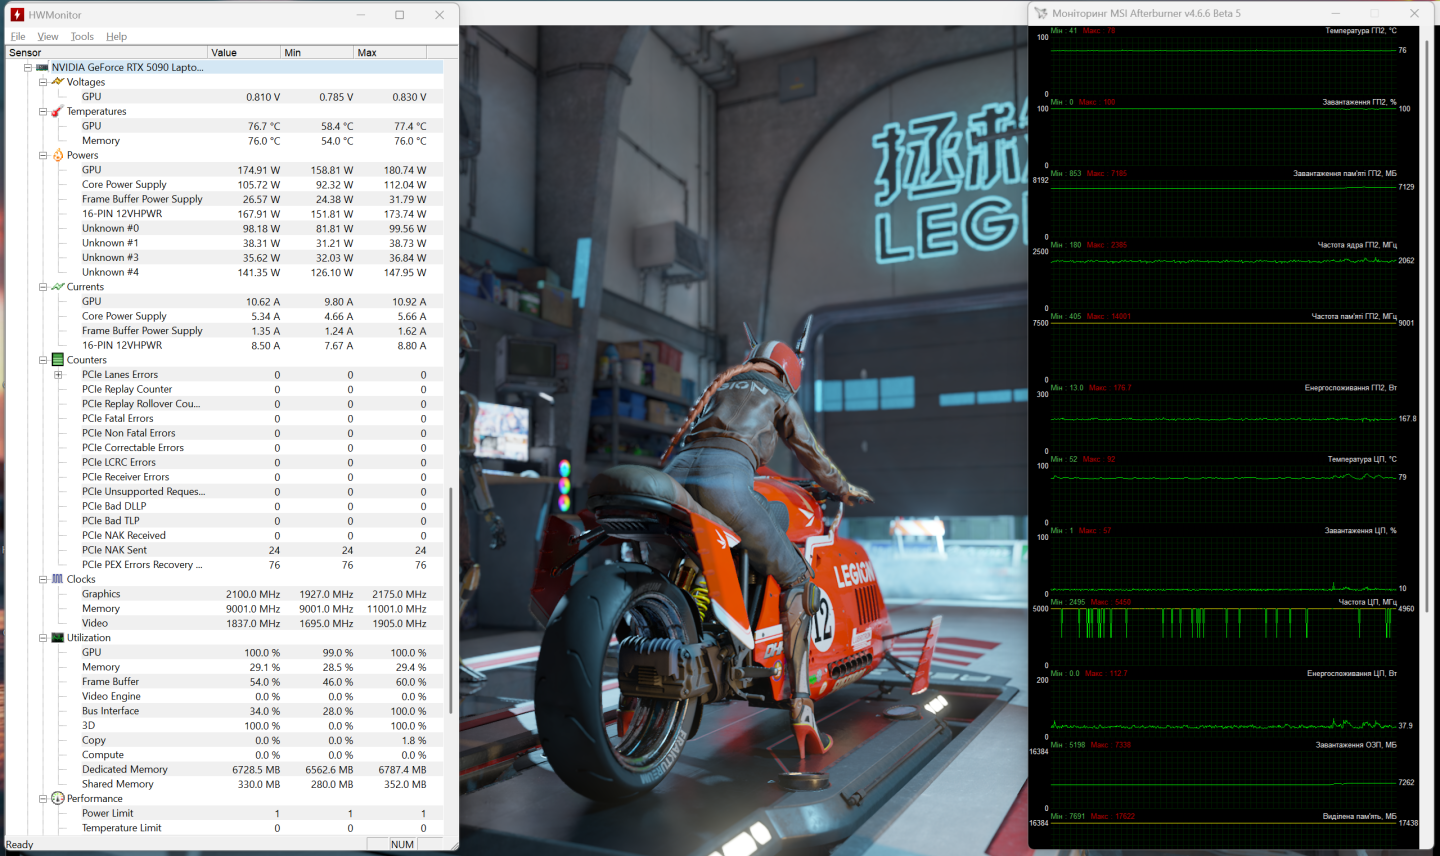Screen dimensions: 1440x856
Task: Click the Clocks category icon
Action: [x=58, y=579]
